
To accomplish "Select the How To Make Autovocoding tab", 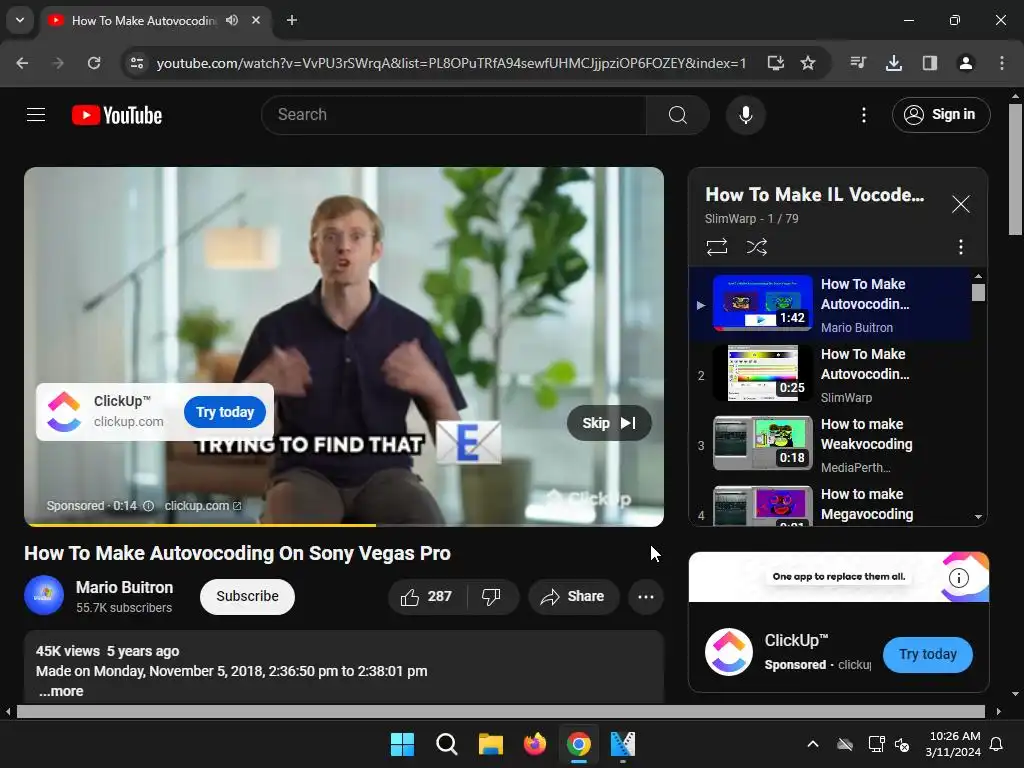I will (144, 20).
